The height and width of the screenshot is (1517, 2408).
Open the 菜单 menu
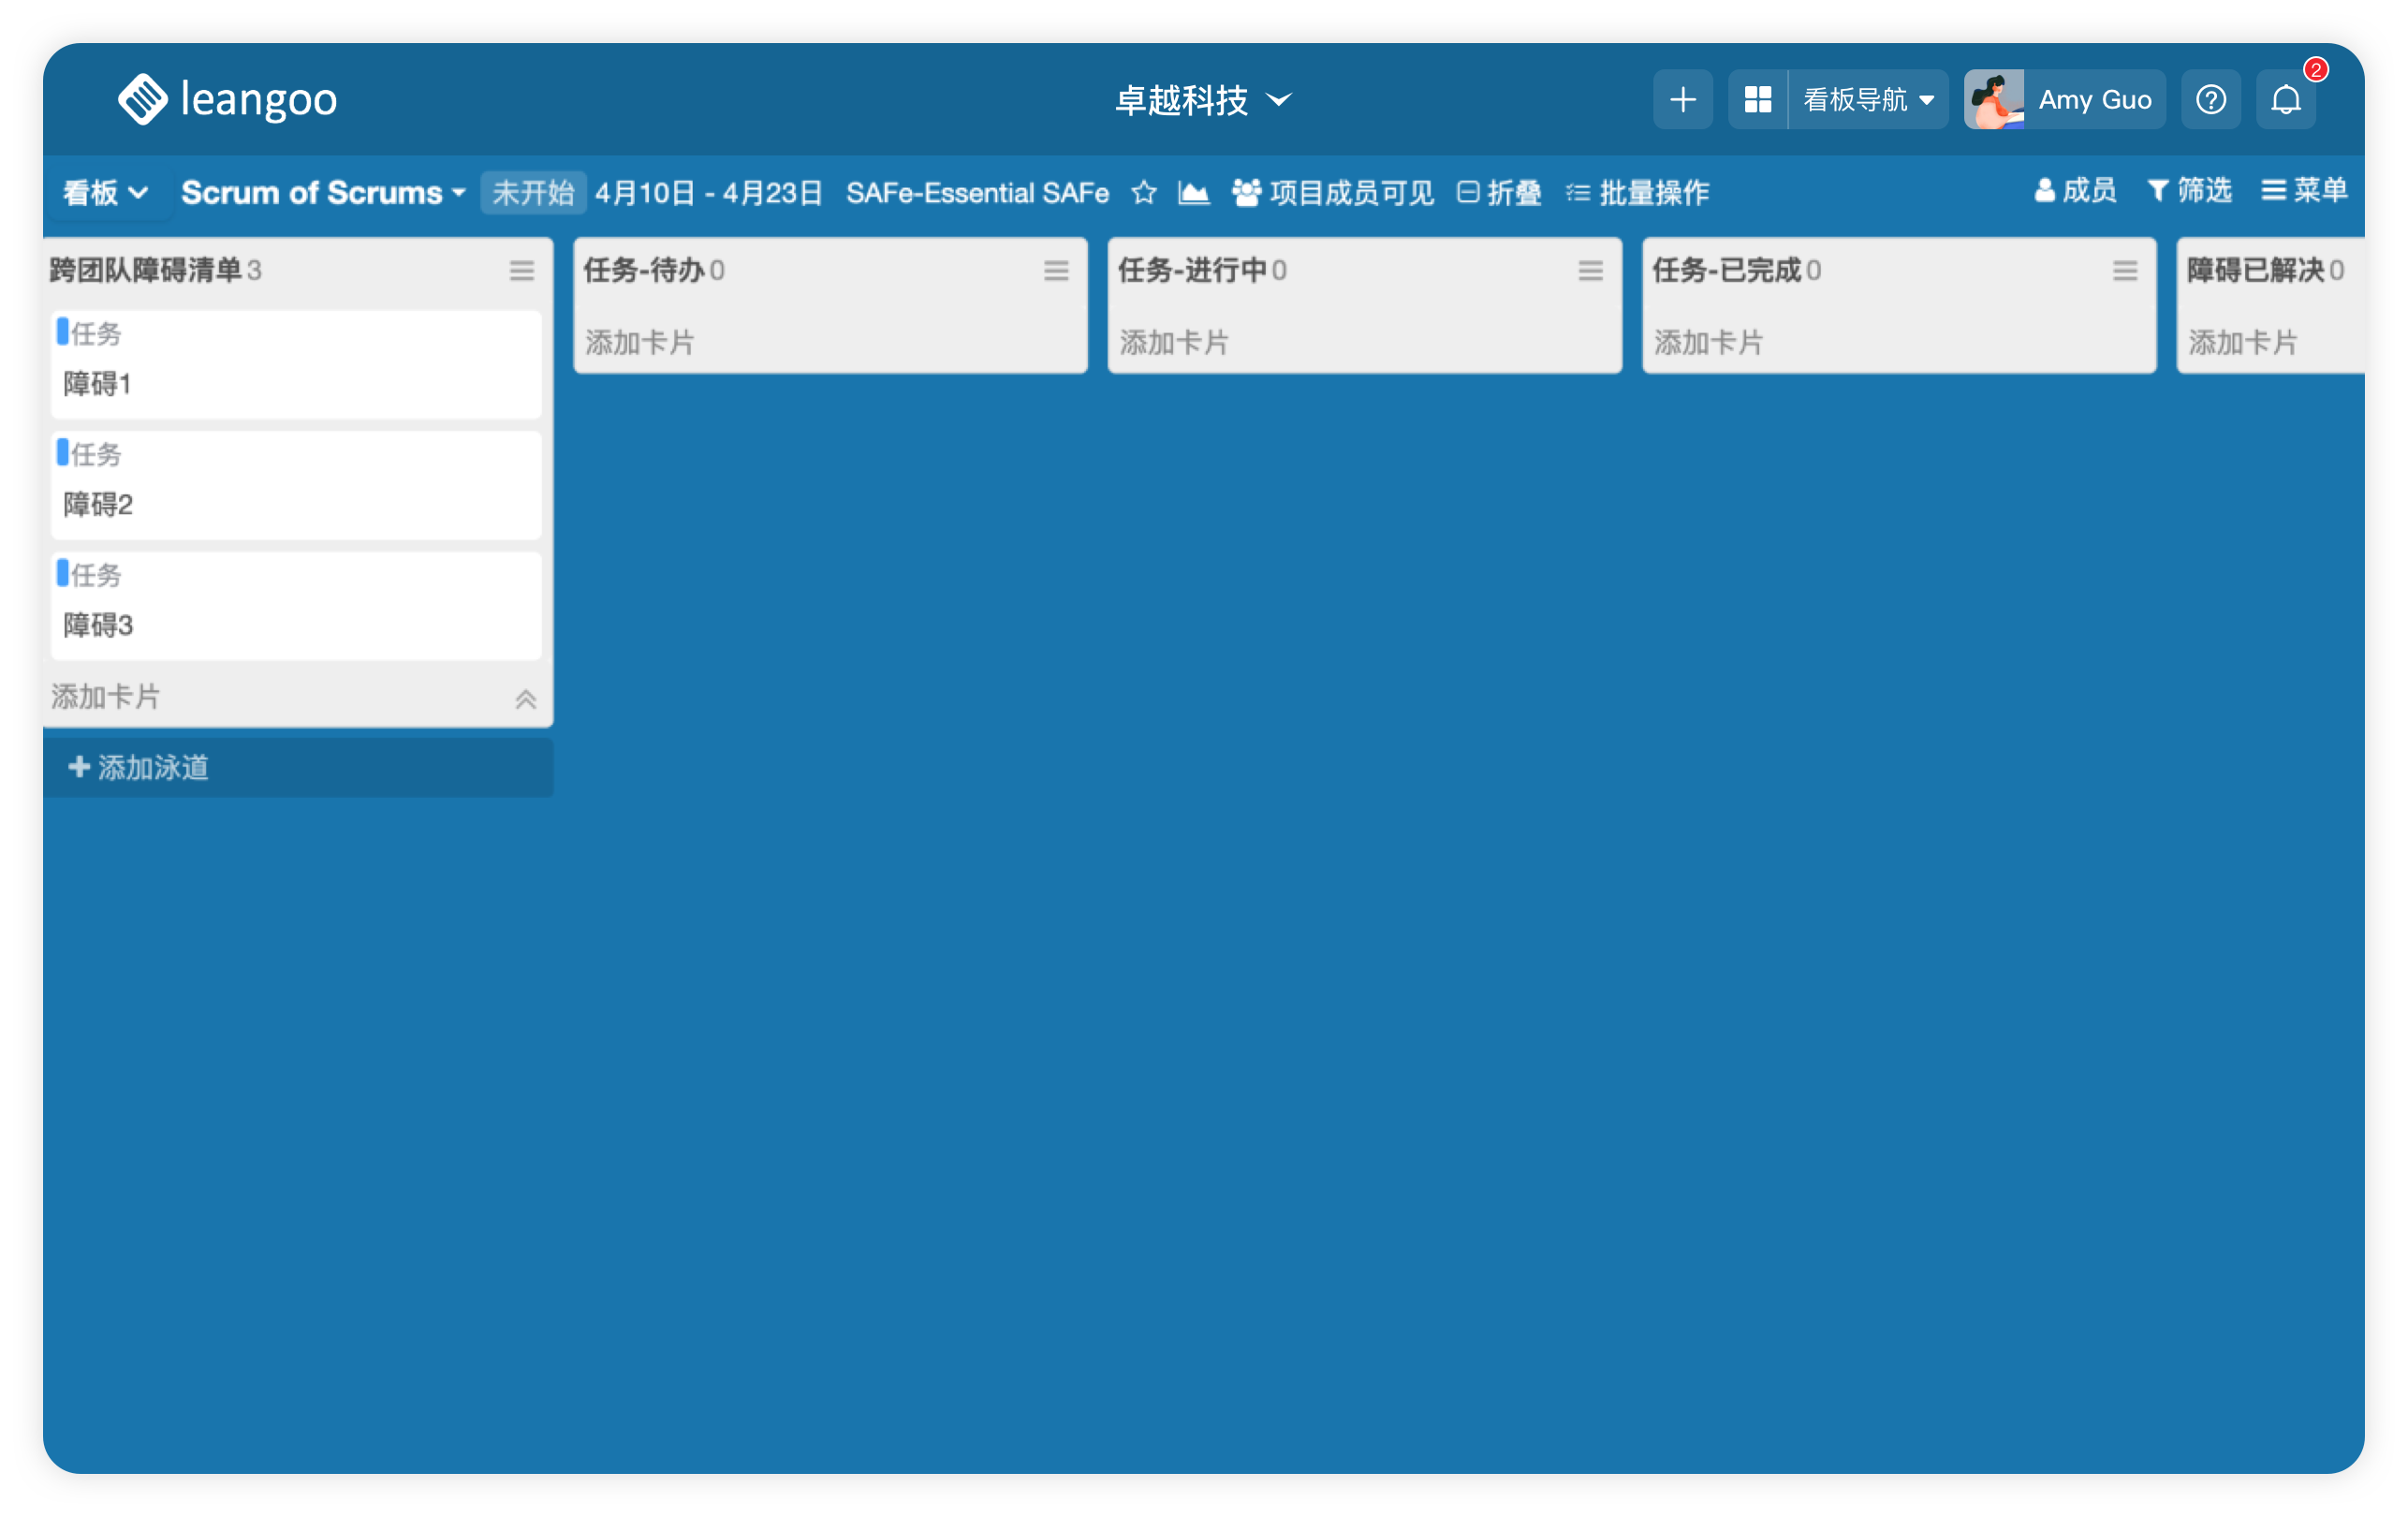coord(2304,190)
